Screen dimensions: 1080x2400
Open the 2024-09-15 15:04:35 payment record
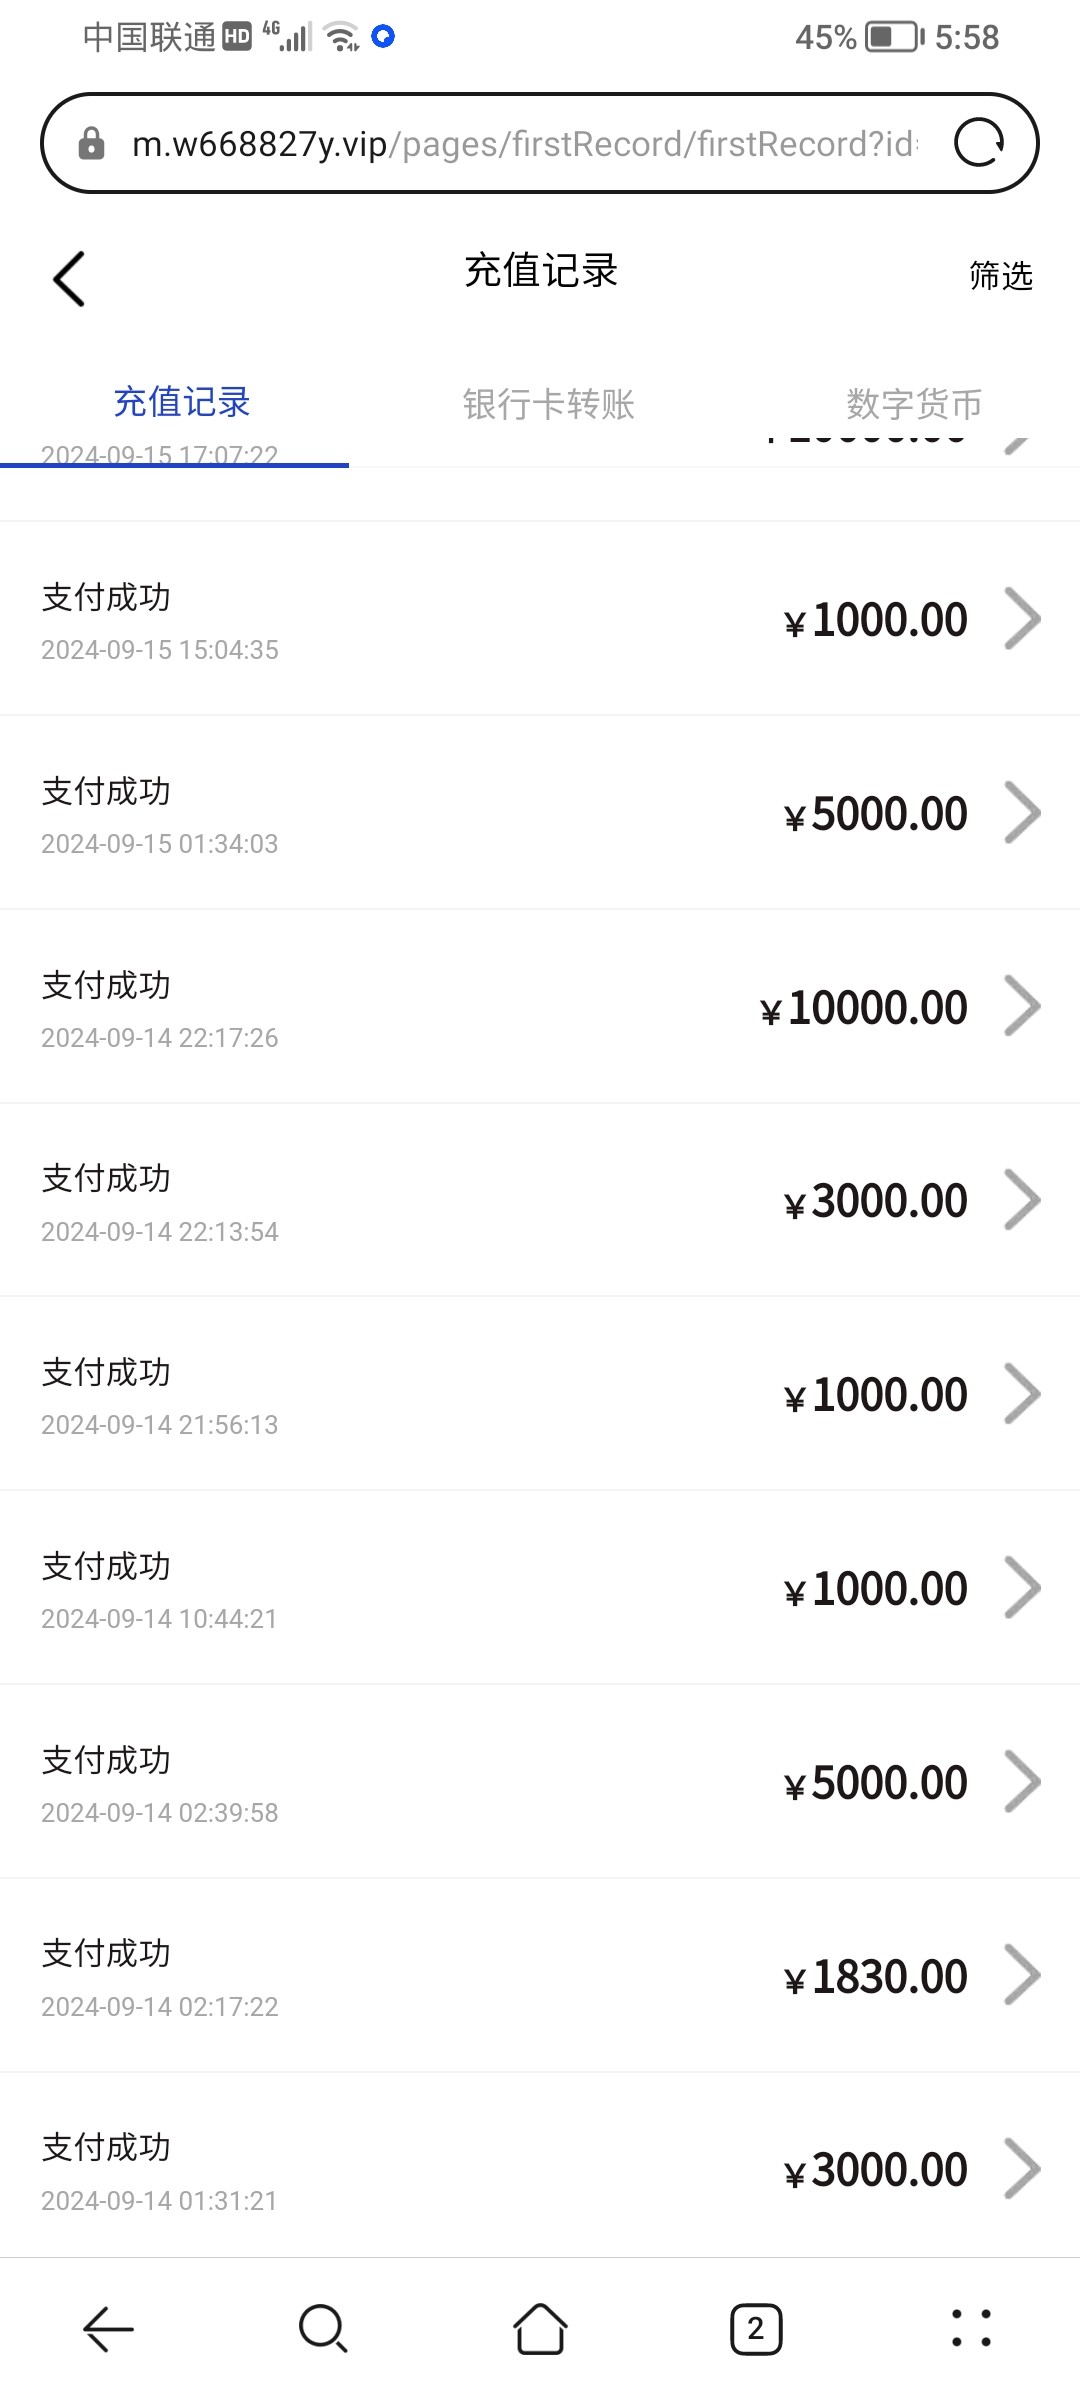click(540, 619)
